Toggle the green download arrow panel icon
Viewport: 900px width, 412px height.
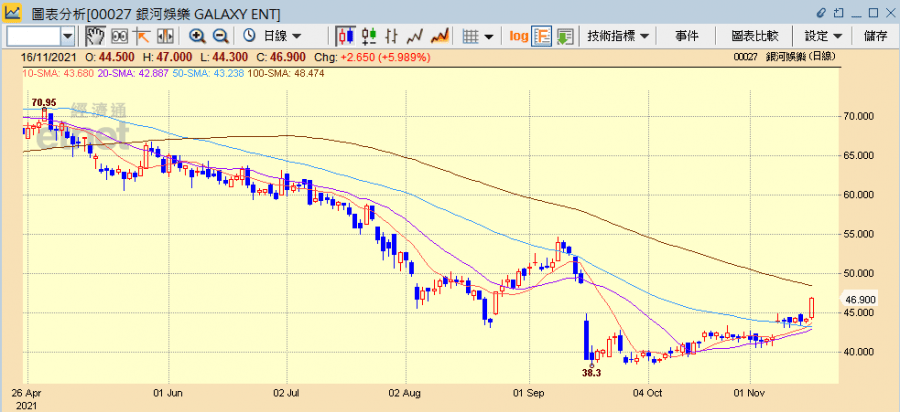click(x=565, y=36)
